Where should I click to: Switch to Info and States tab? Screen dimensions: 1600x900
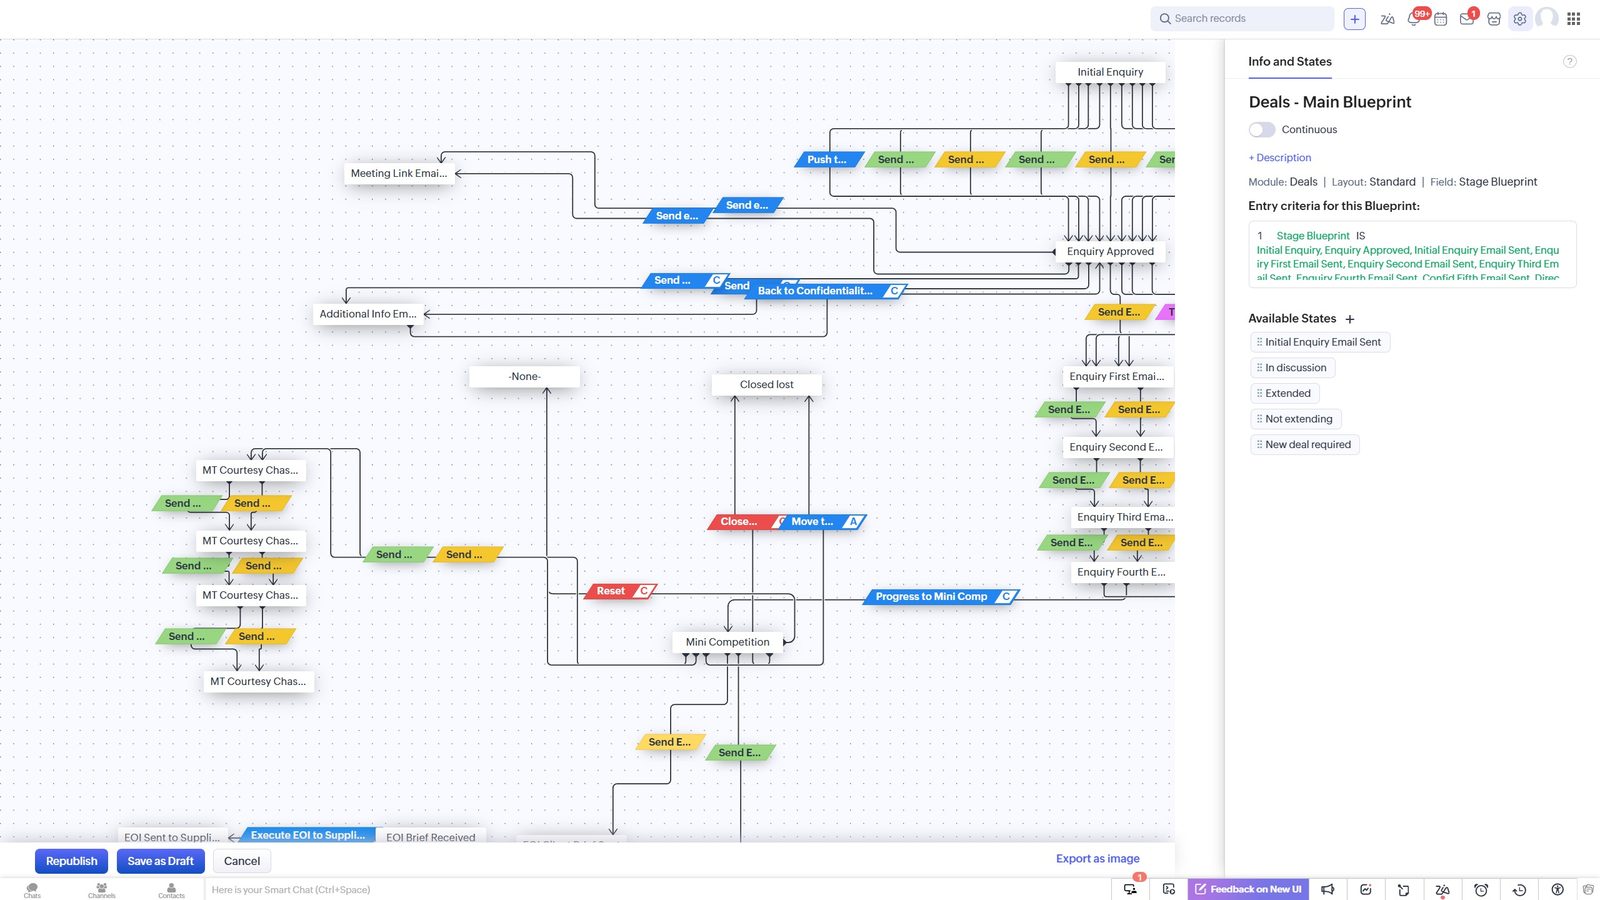coord(1290,62)
